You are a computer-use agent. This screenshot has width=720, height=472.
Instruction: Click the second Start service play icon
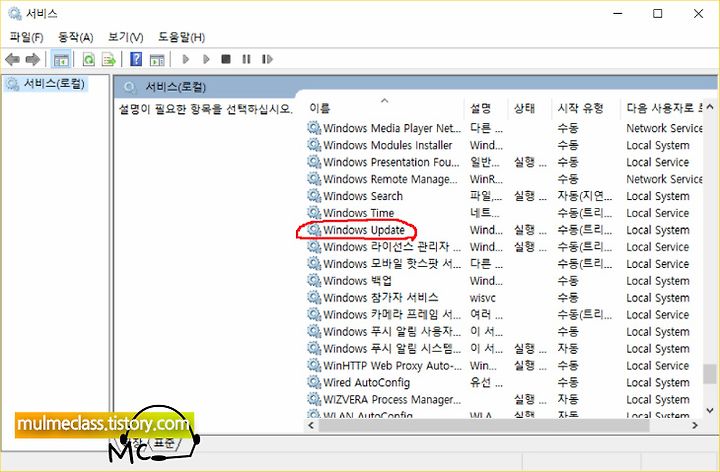[206, 59]
